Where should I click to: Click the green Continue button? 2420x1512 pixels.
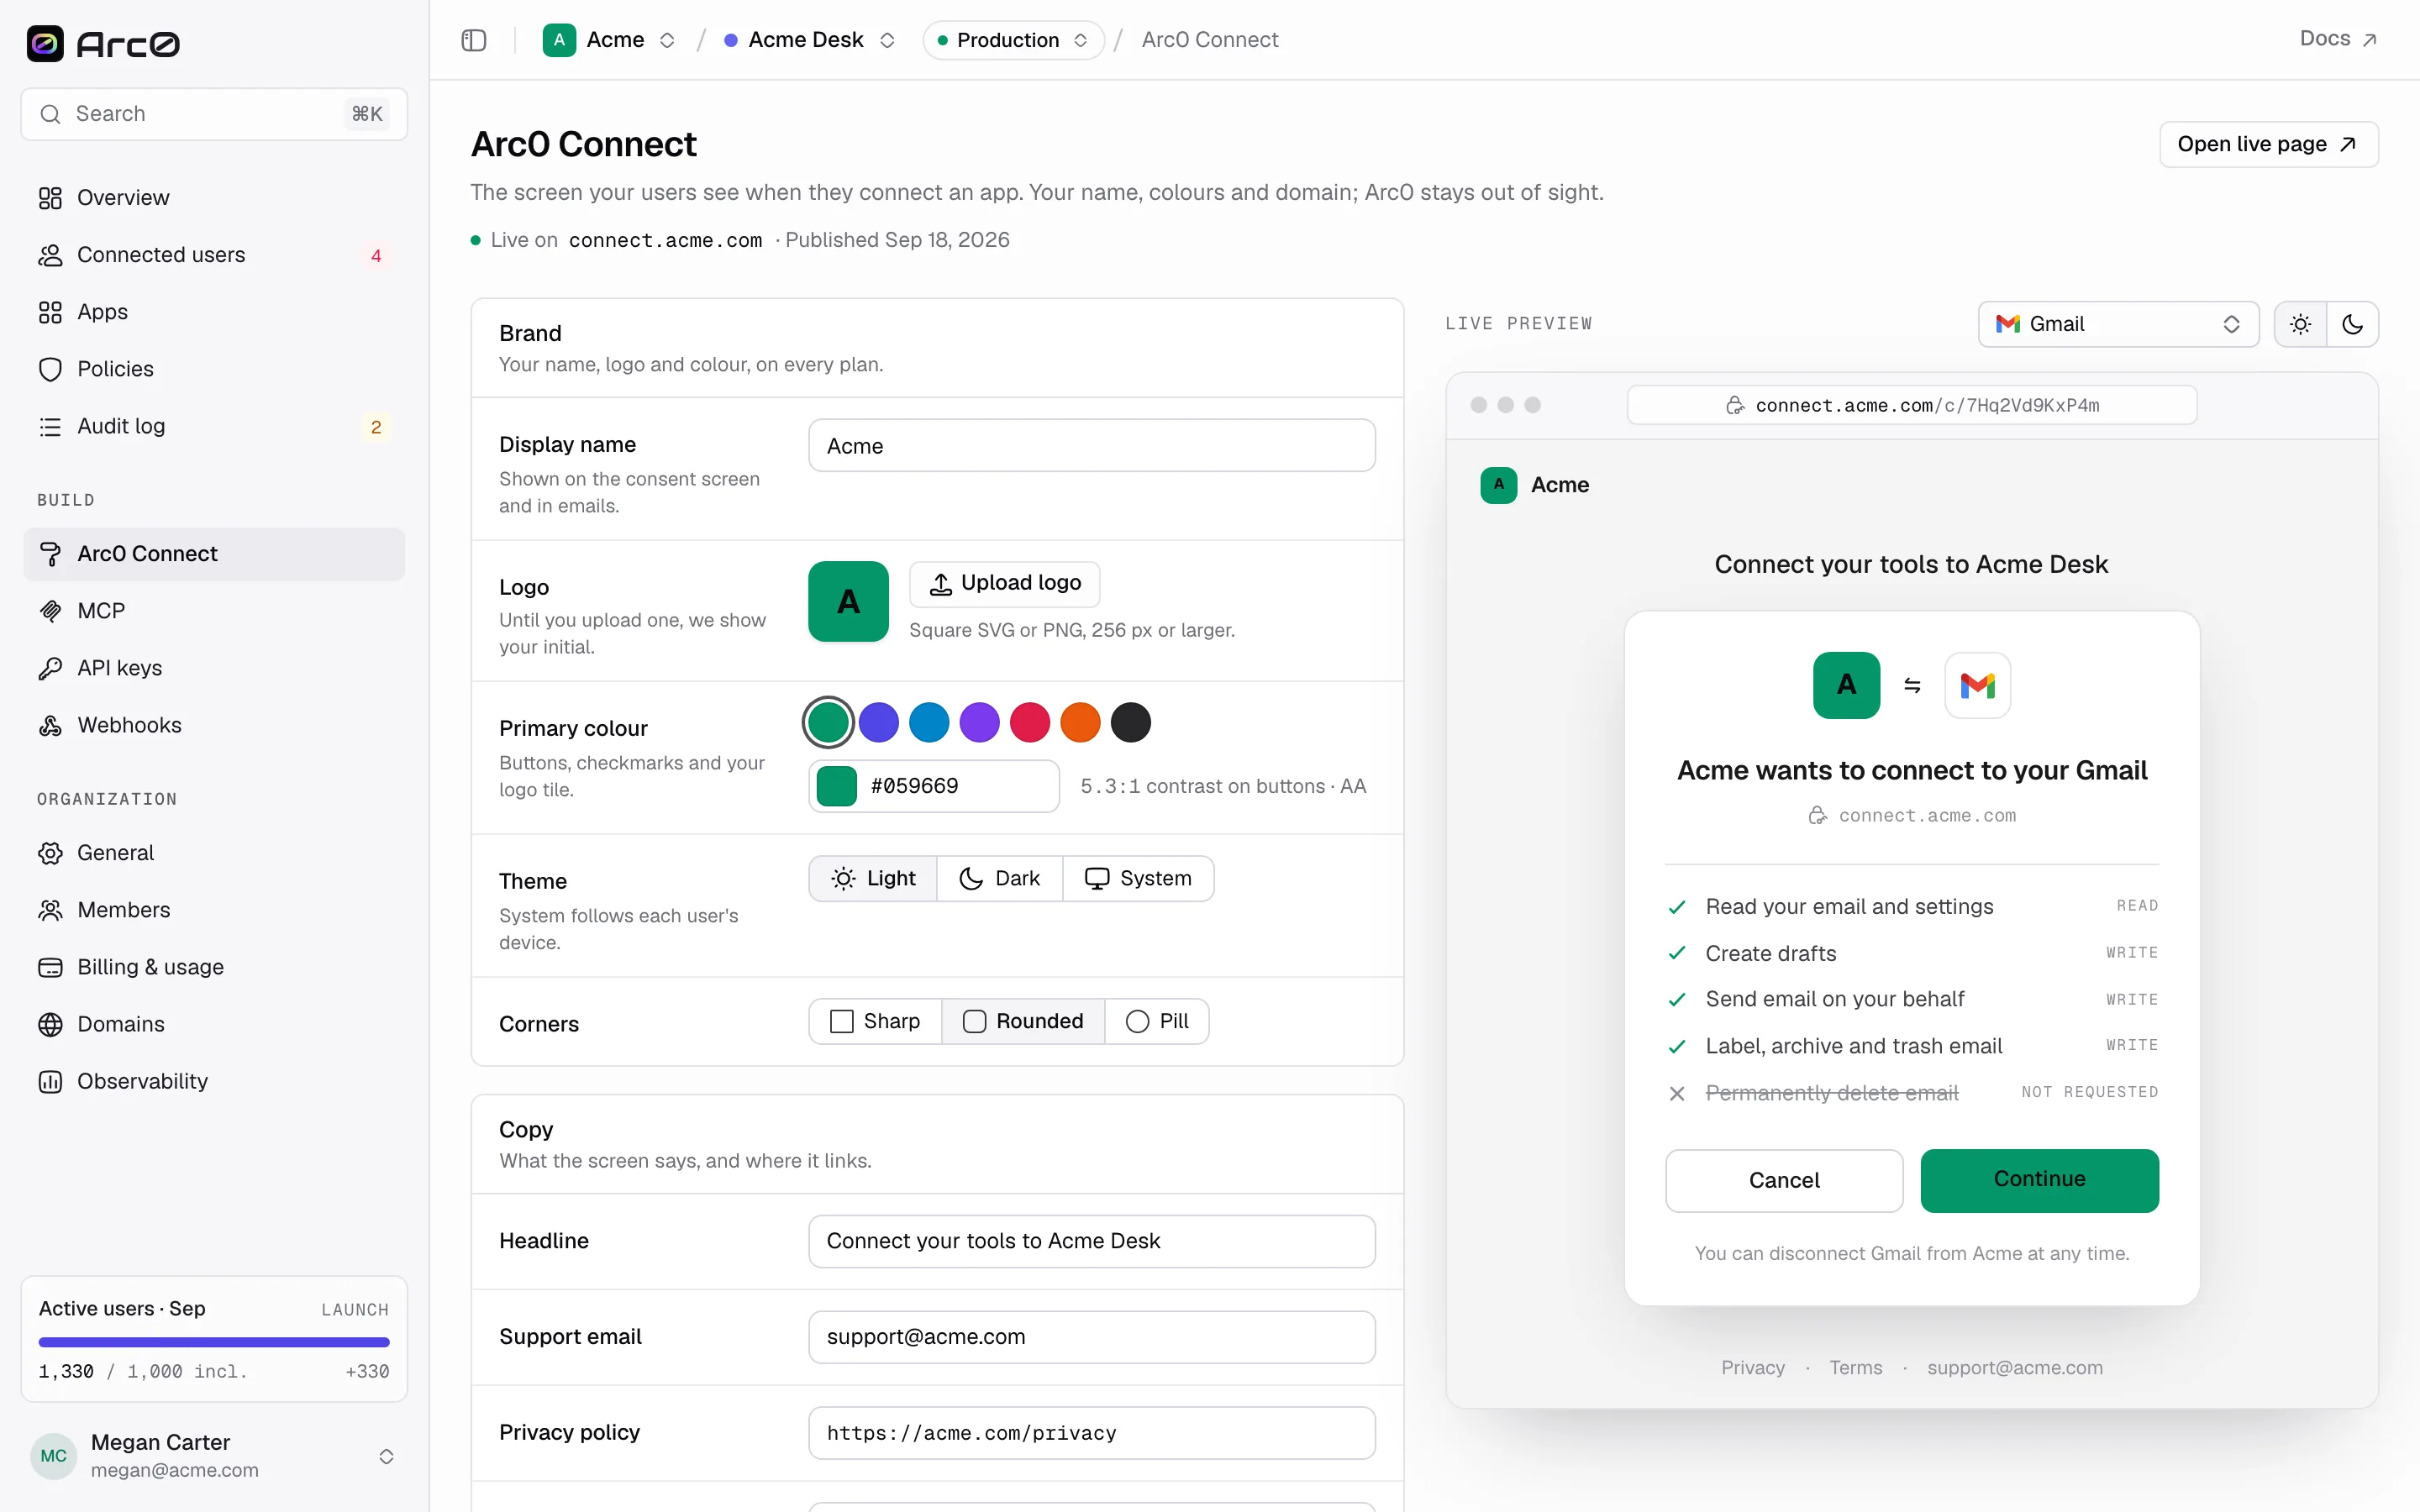click(x=2039, y=1180)
